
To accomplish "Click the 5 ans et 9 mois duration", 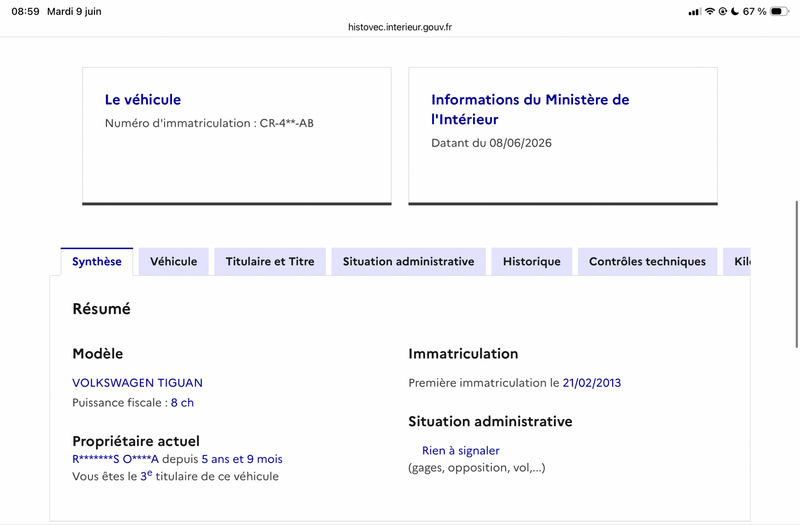I will pos(242,459).
